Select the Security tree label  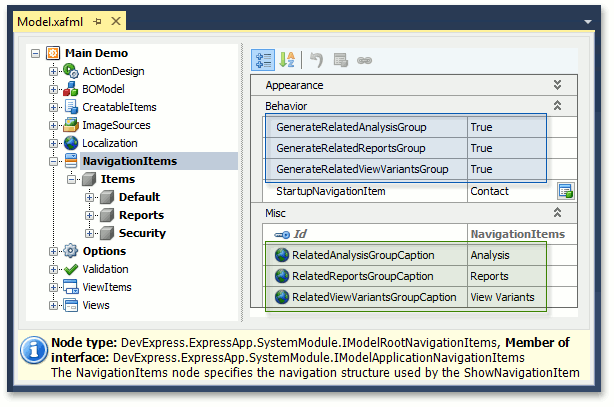click(x=142, y=233)
